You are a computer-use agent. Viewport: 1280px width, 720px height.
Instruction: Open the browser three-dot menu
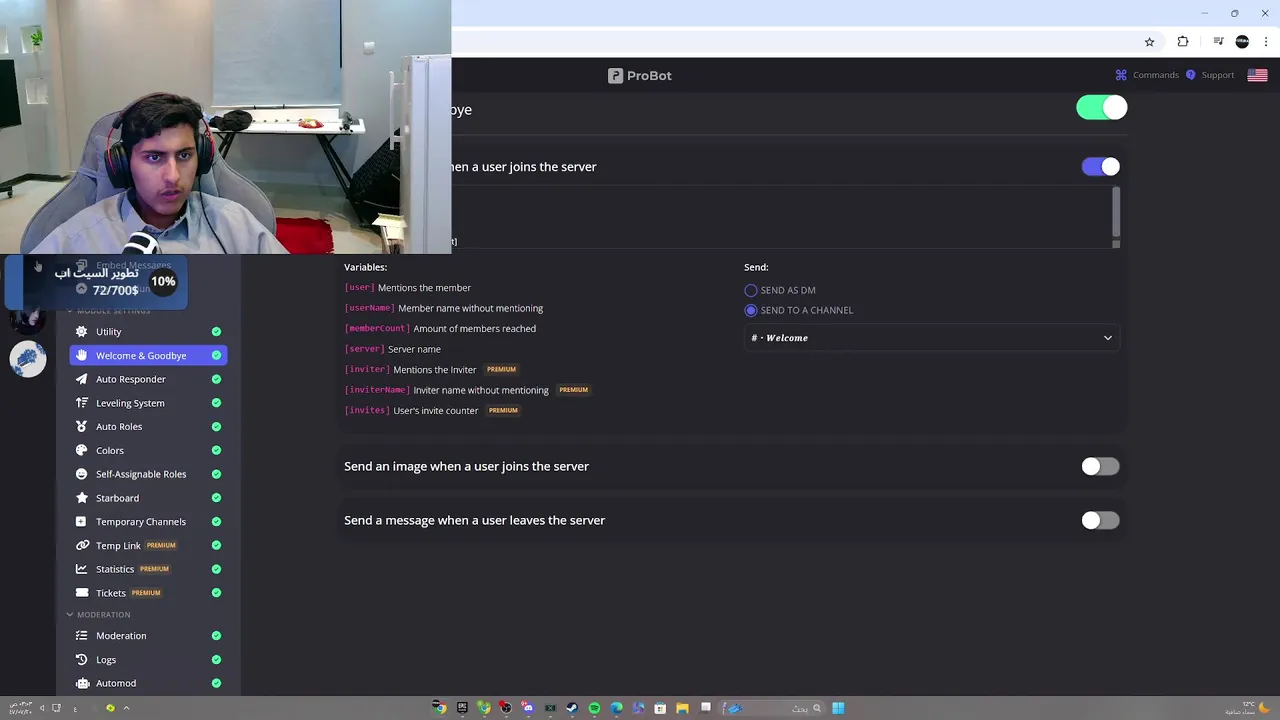(1266, 42)
